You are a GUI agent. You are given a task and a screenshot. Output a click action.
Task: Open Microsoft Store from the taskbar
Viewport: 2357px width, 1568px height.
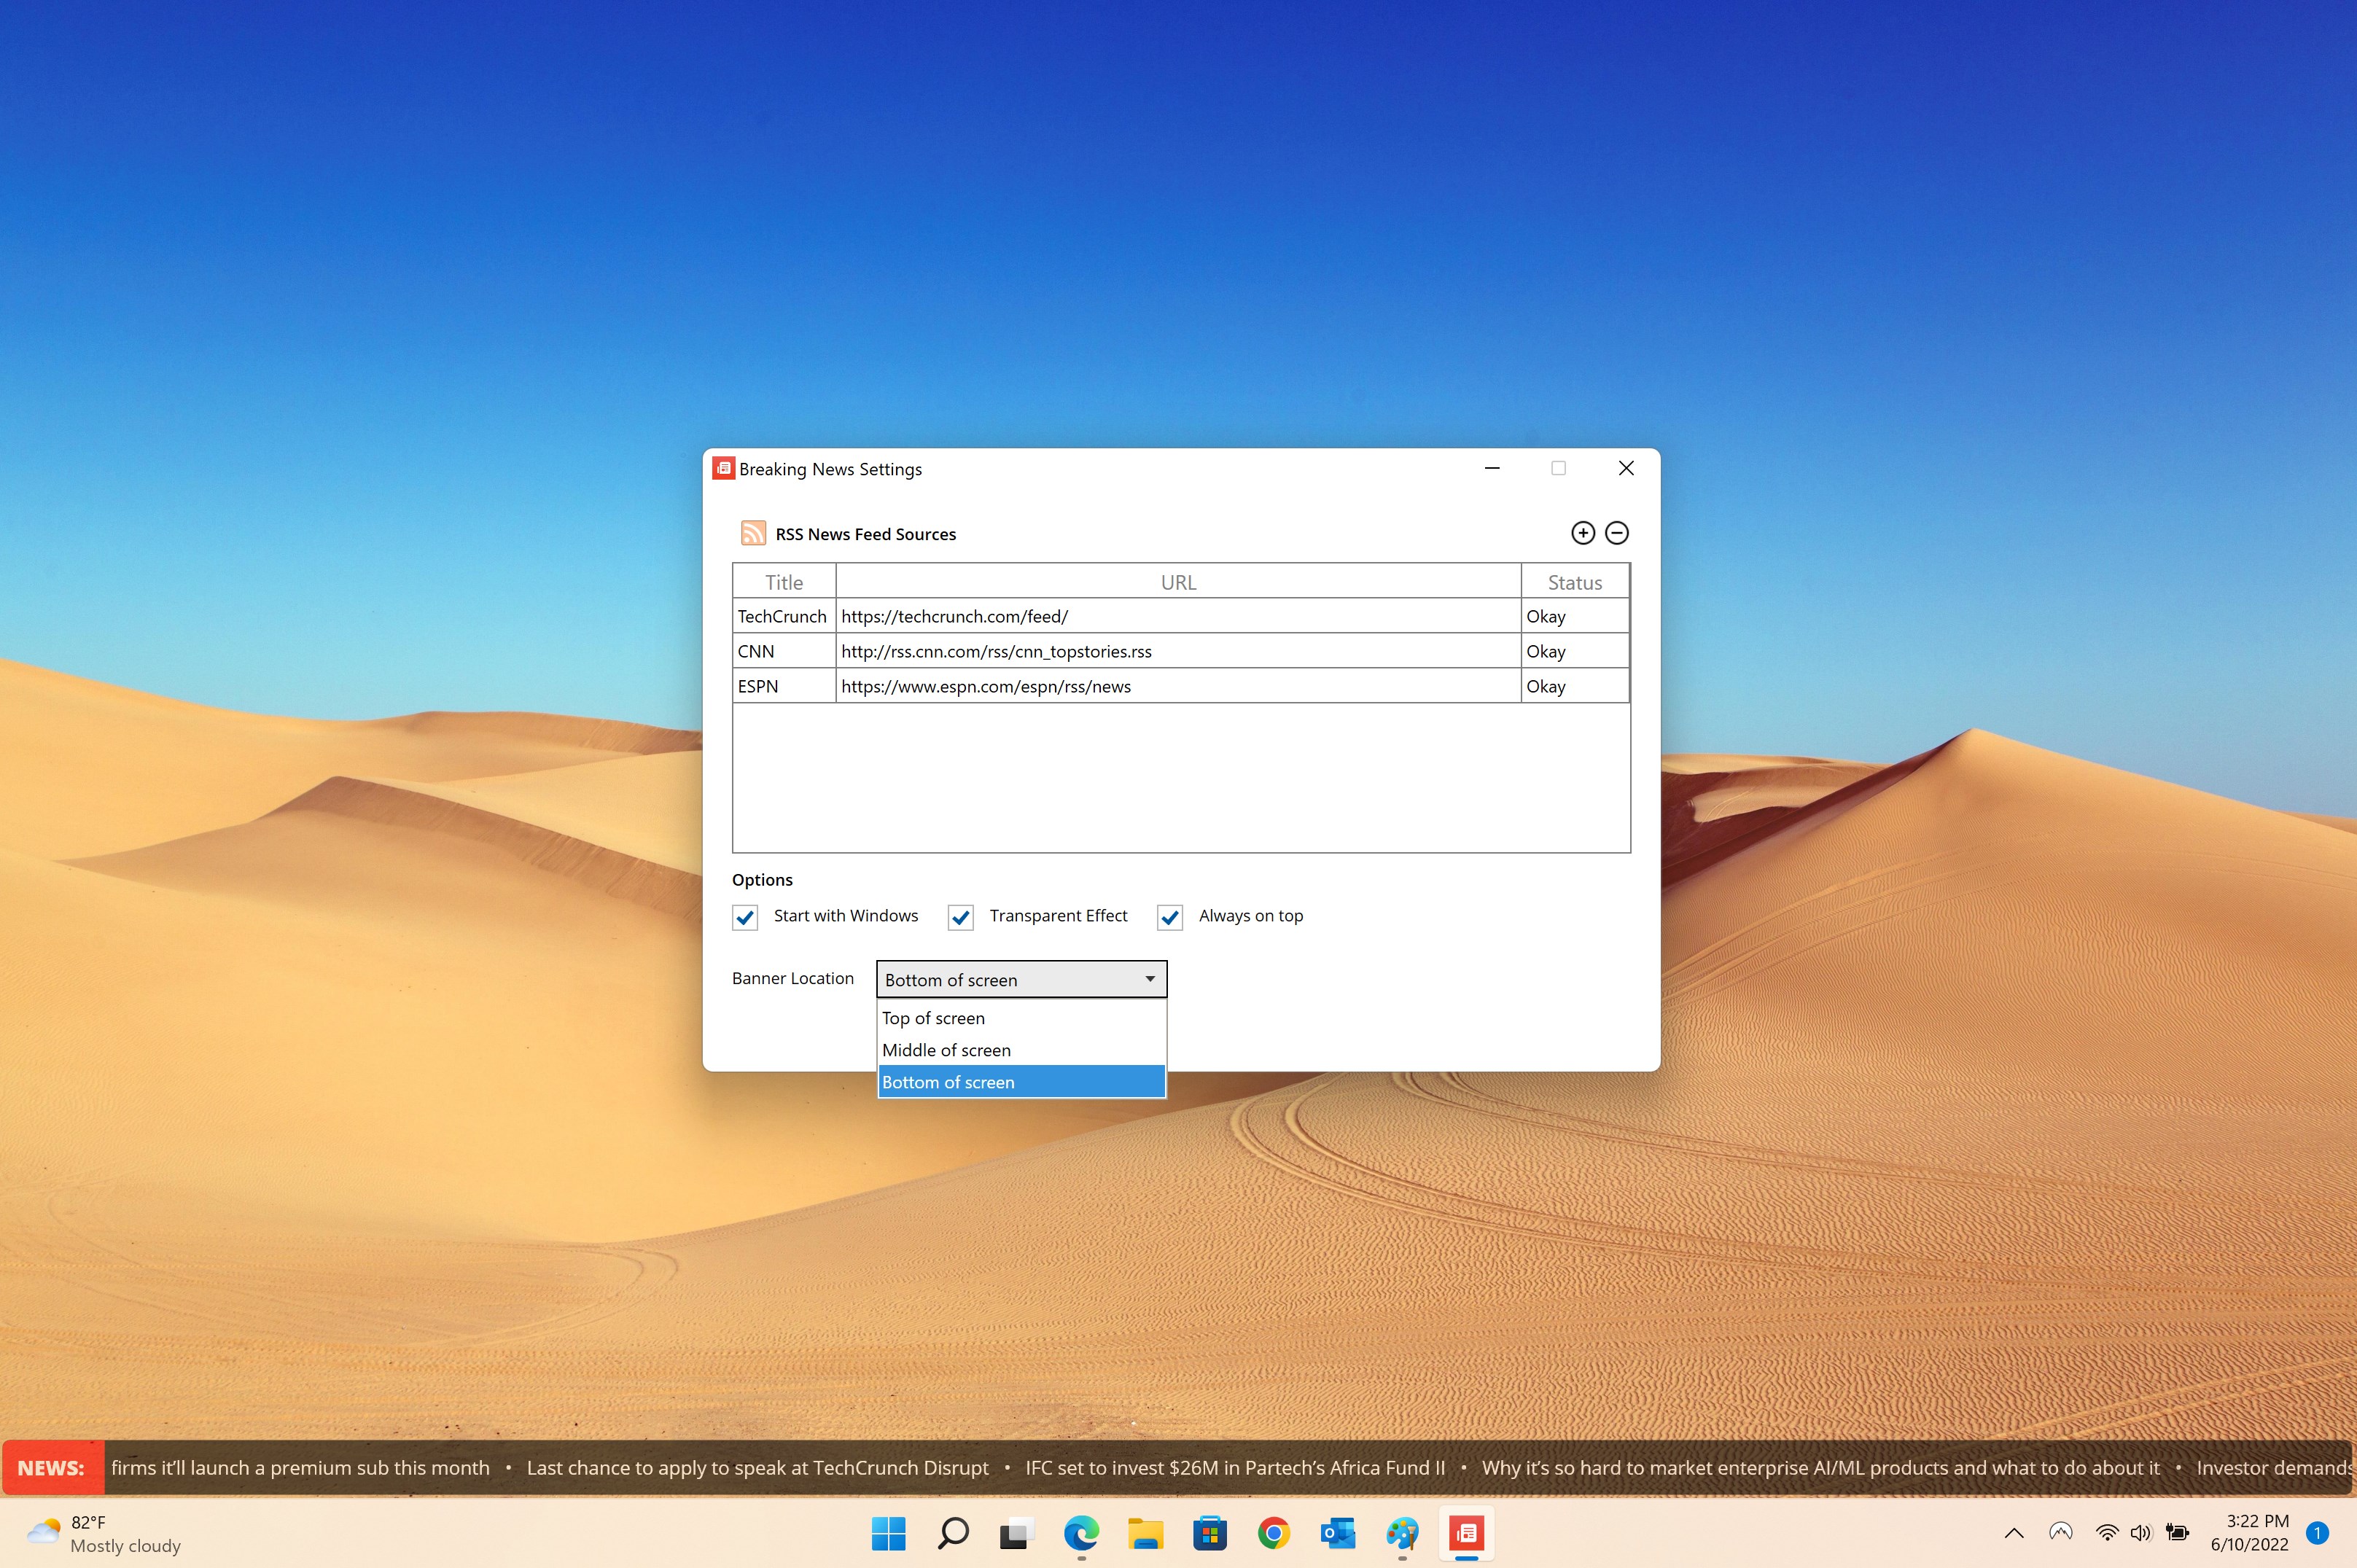pyautogui.click(x=1209, y=1533)
